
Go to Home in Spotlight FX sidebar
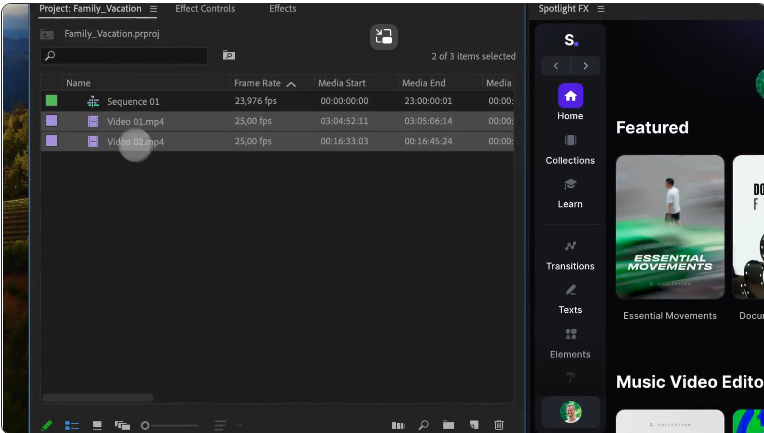[570, 103]
